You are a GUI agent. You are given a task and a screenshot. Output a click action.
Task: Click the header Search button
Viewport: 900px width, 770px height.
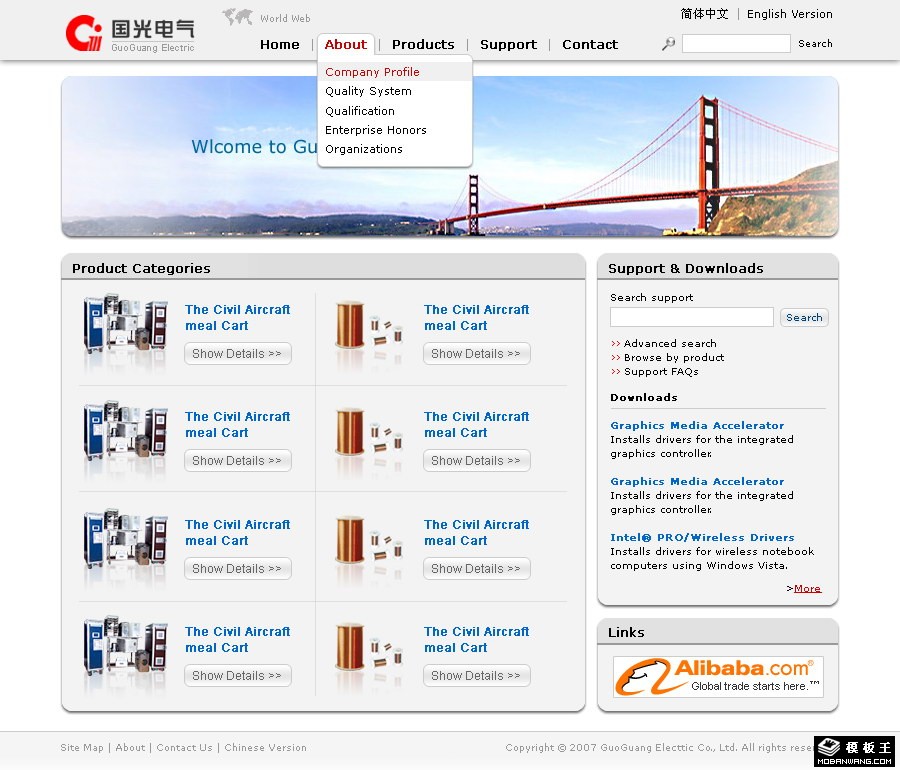point(815,44)
